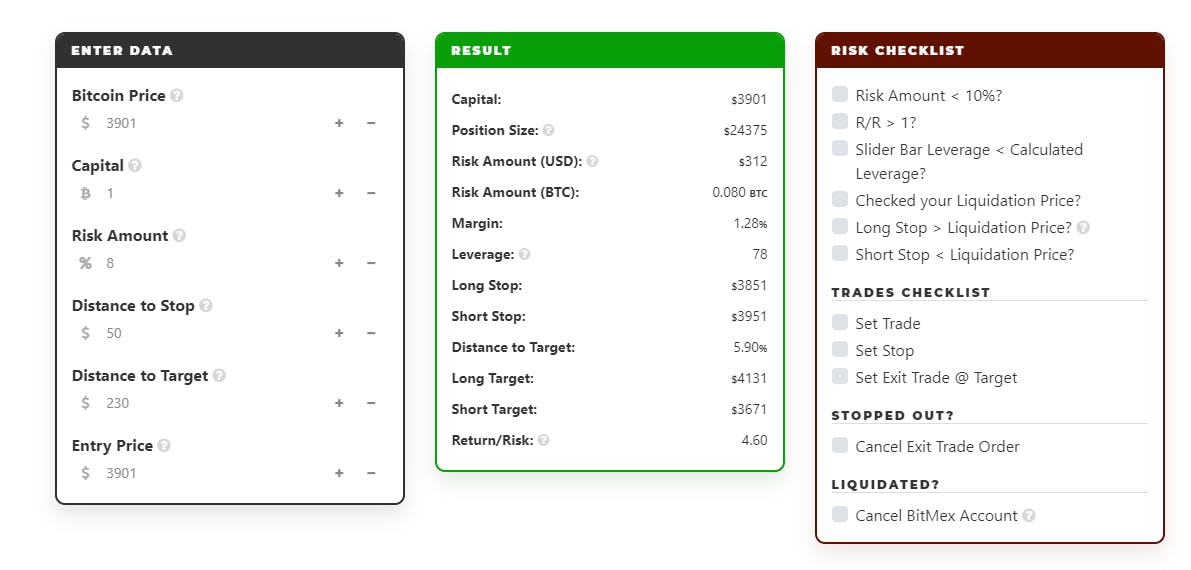Tick the R/R > 1 checkbox
The height and width of the screenshot is (570, 1191).
840,122
